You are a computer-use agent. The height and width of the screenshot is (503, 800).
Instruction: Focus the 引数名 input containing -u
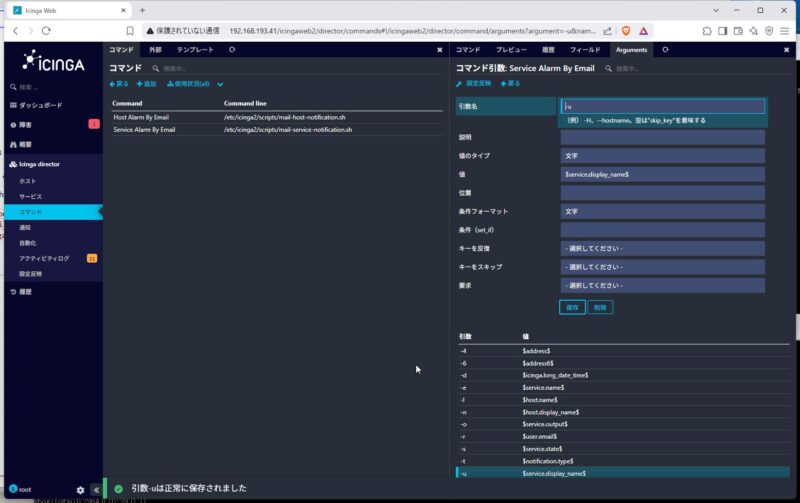tap(663, 106)
